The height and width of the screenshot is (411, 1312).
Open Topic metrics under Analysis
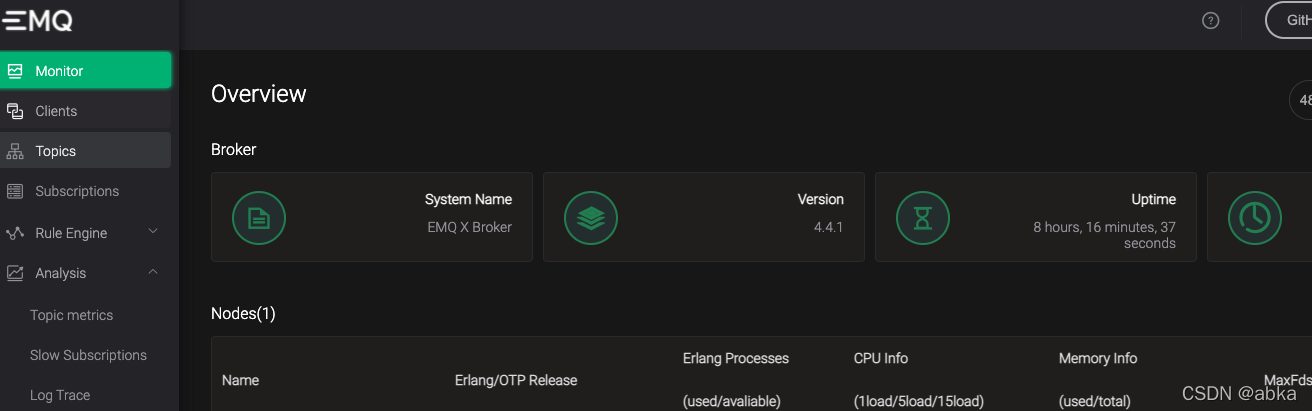point(71,315)
